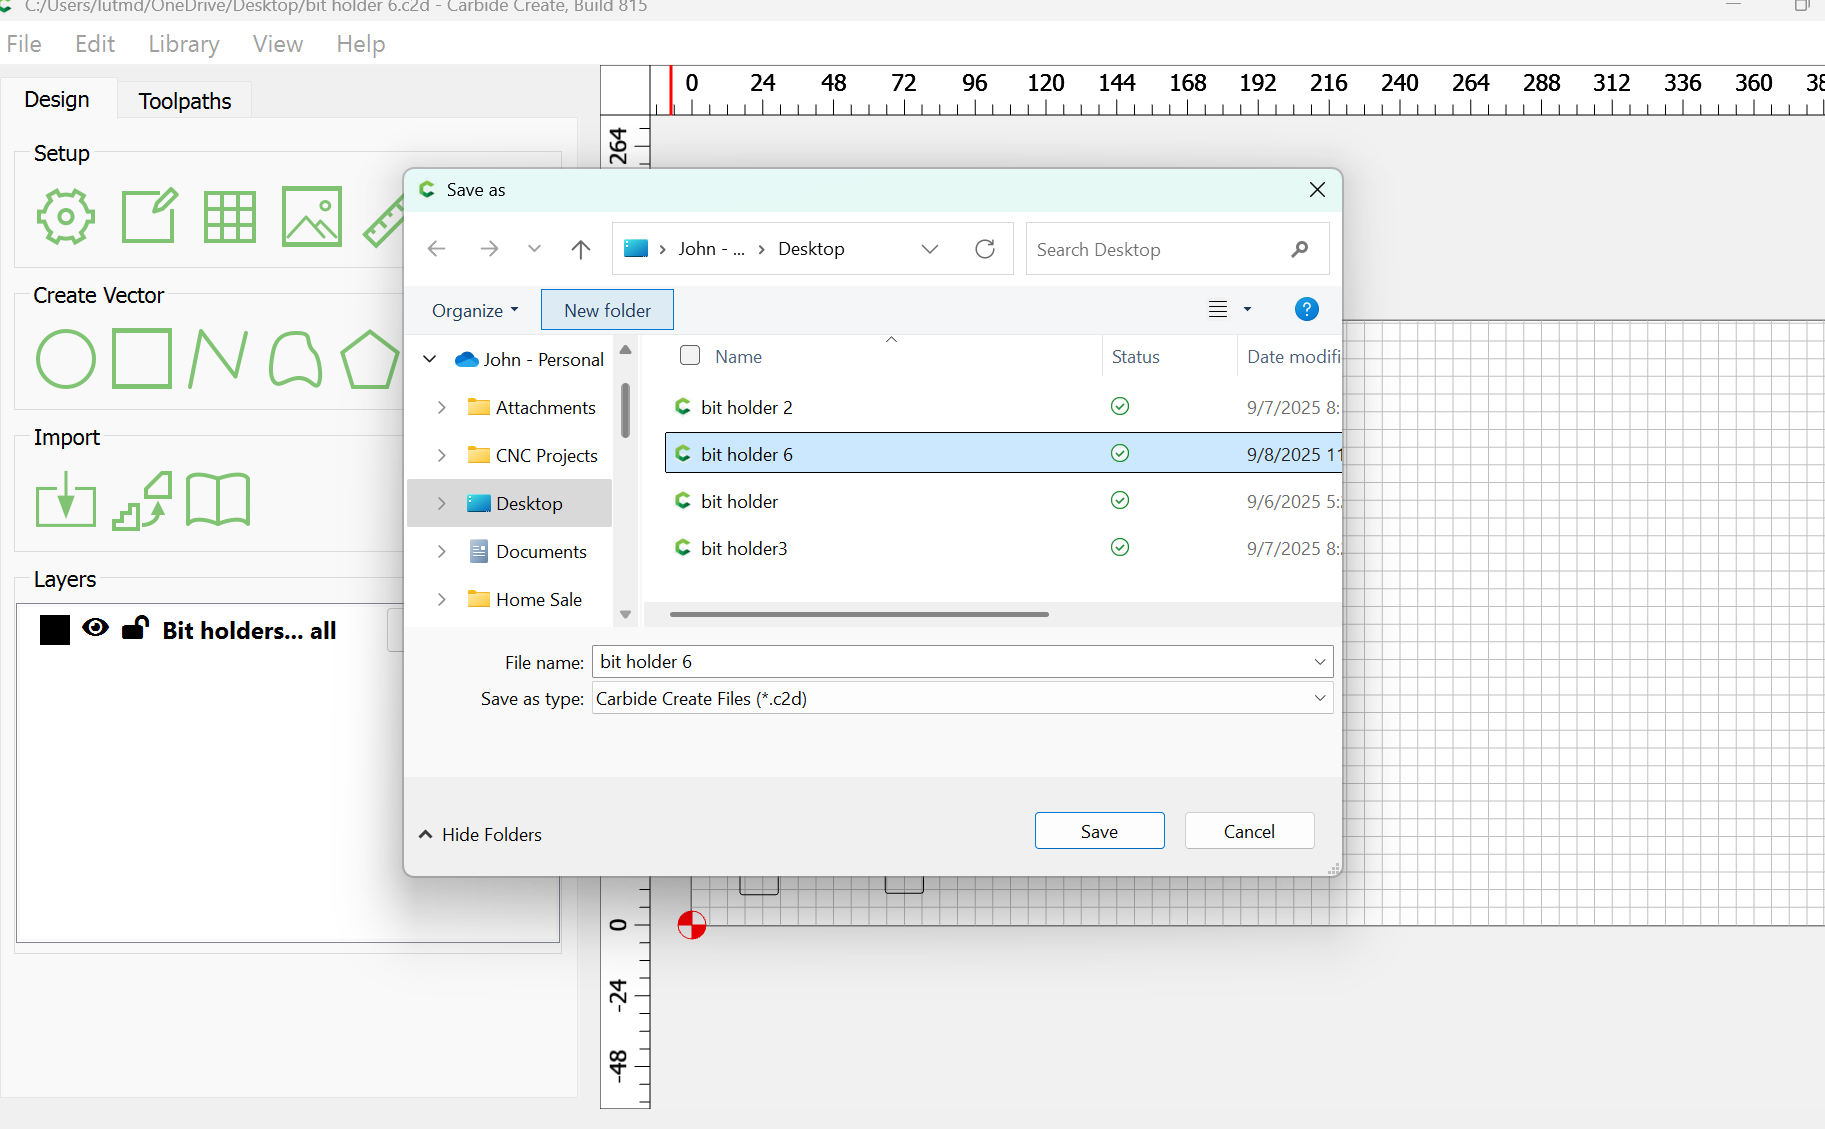The image size is (1825, 1129).
Task: Open the design library book icon
Action: tap(218, 499)
